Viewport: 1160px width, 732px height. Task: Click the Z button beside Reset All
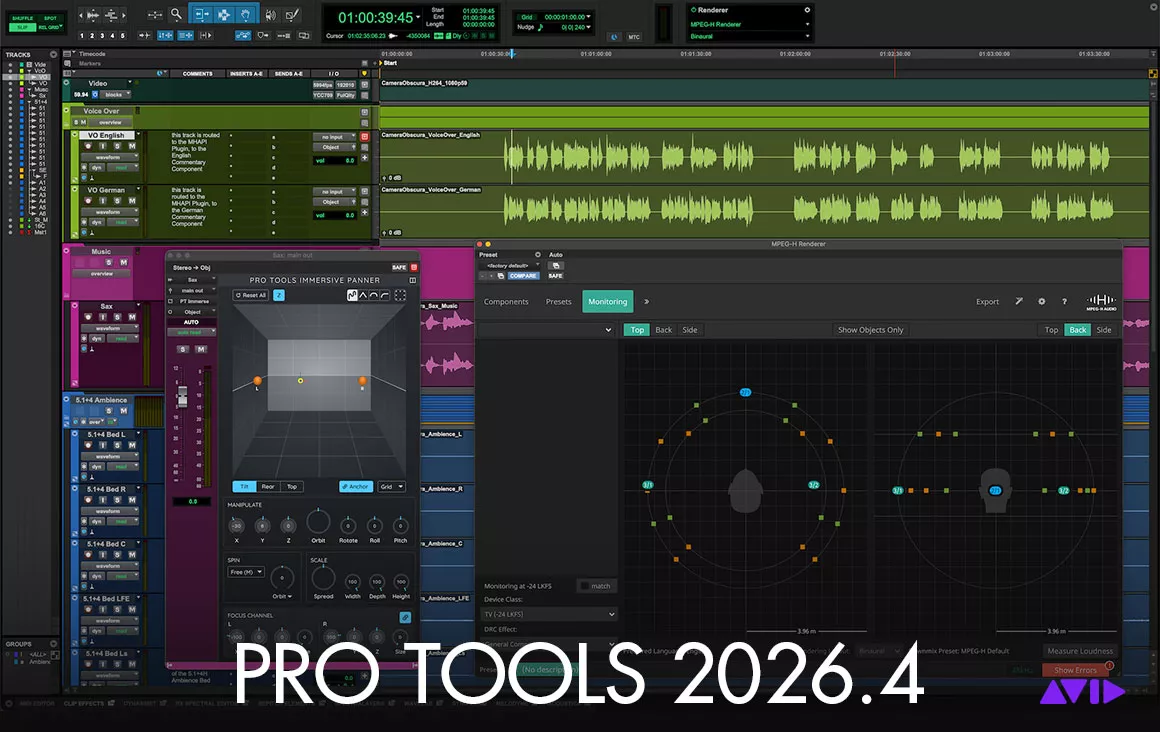click(279, 295)
